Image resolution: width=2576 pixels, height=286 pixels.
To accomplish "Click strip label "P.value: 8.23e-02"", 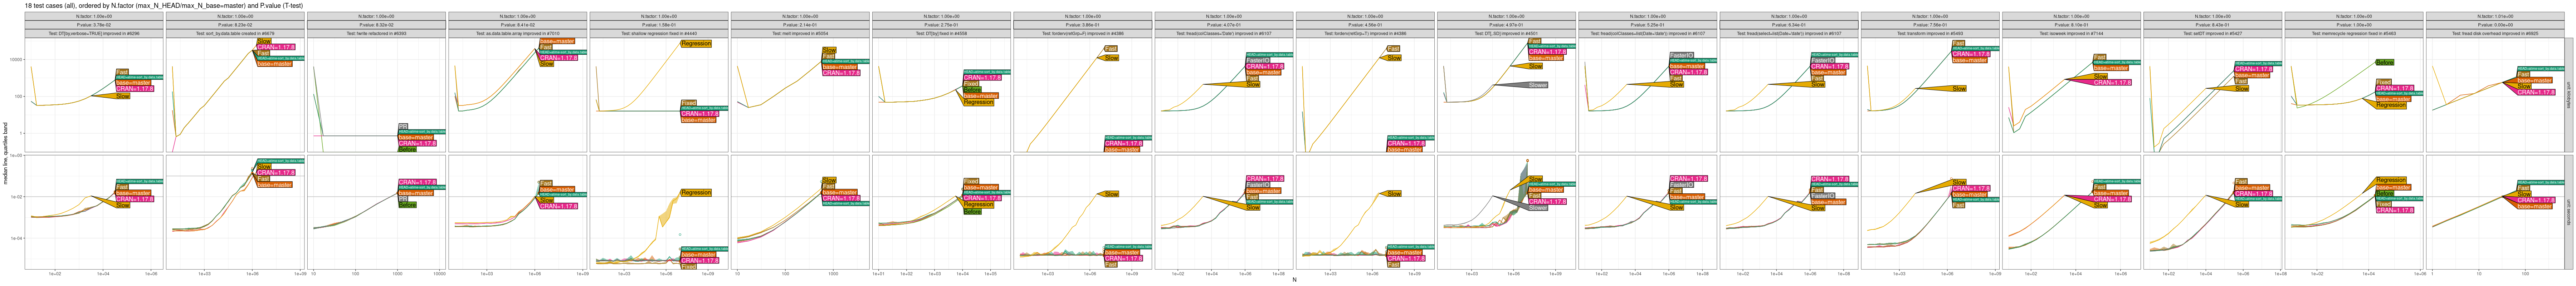I will [x=235, y=25].
